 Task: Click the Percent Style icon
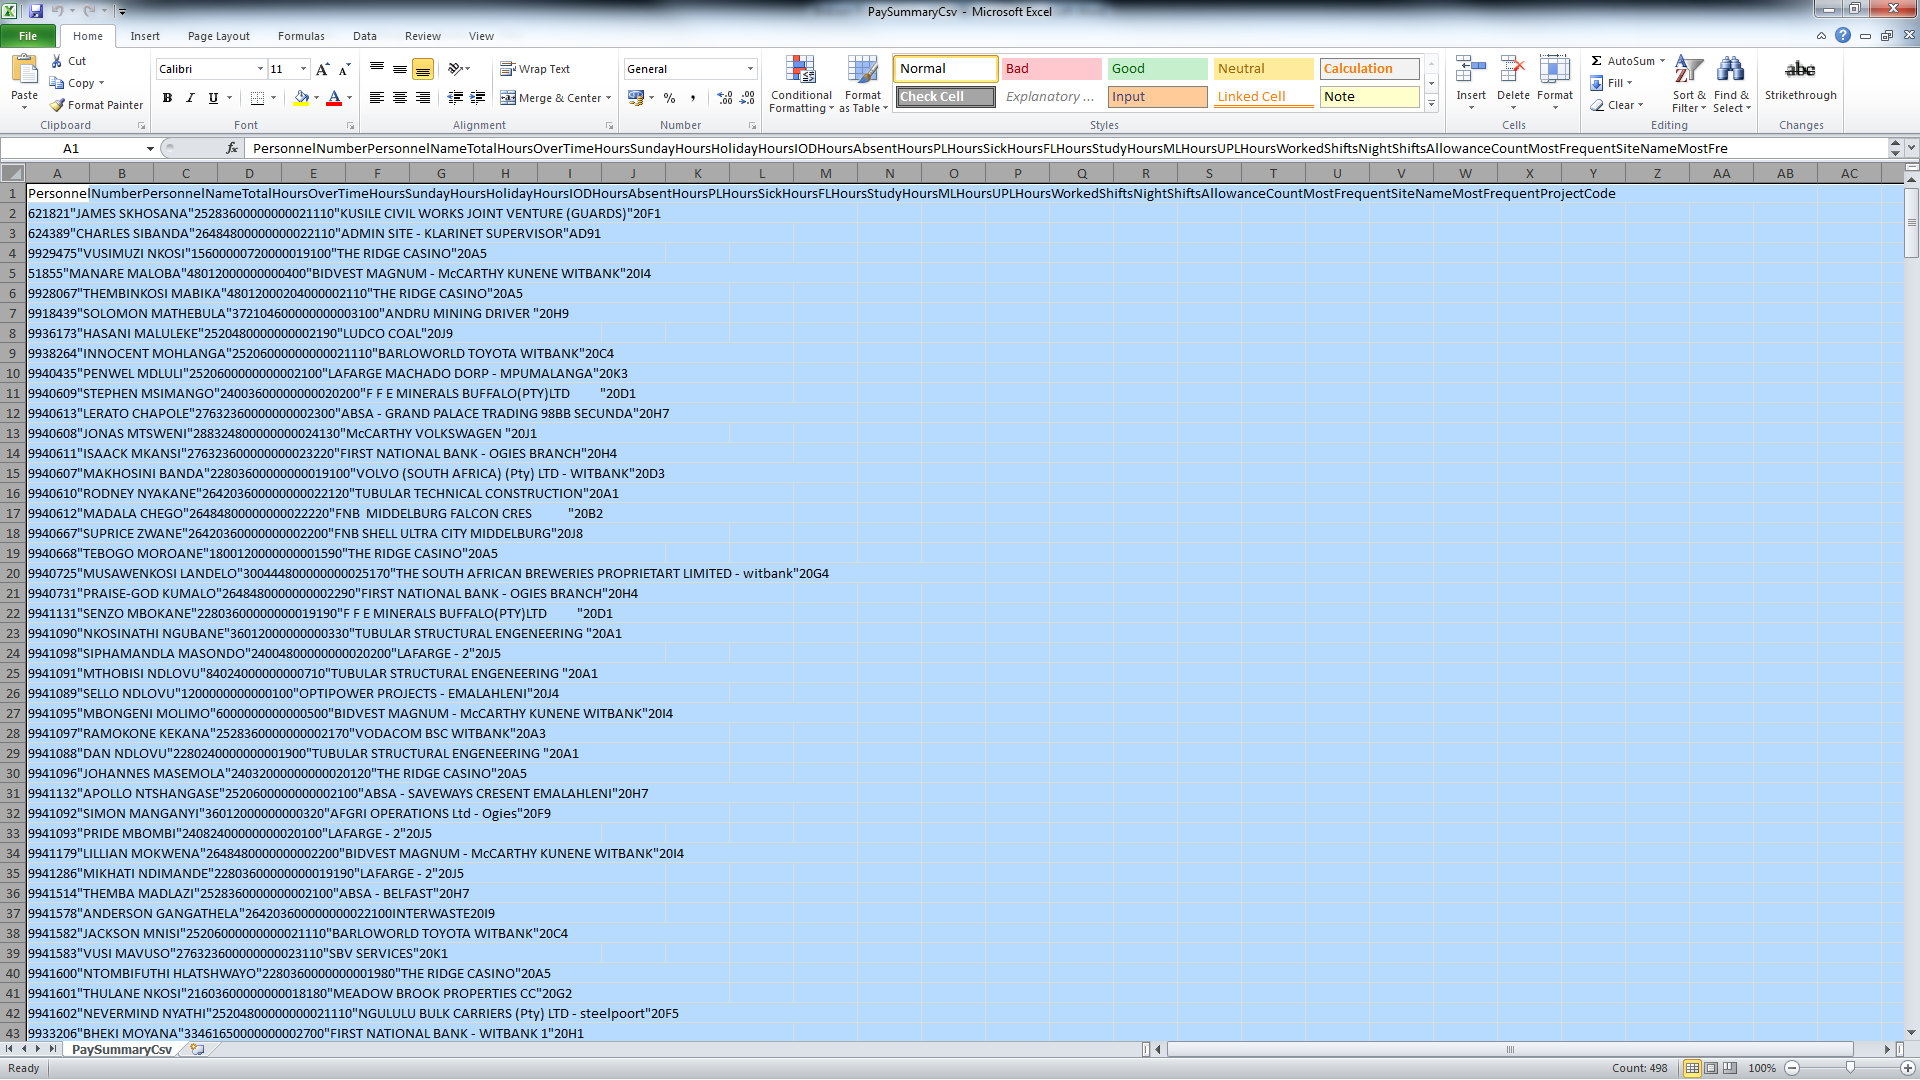(x=669, y=98)
